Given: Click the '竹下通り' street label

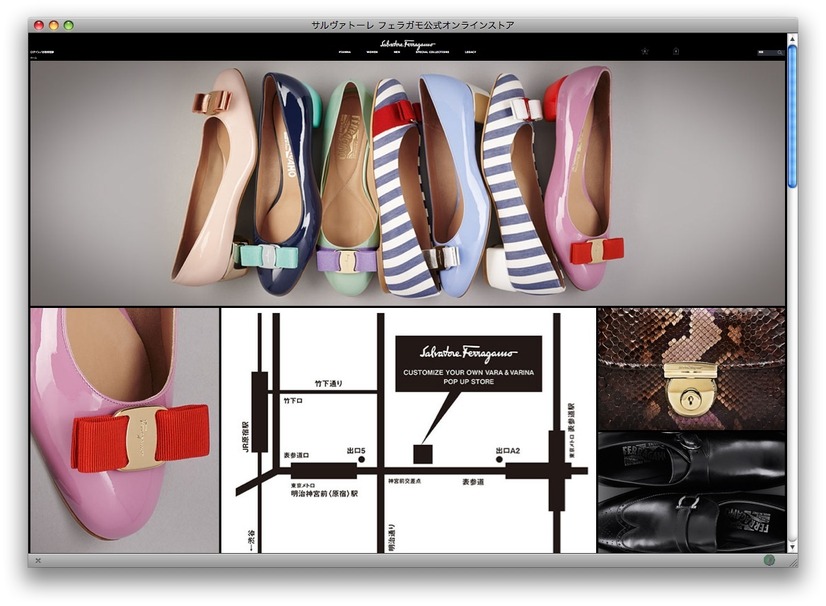Looking at the screenshot, I should click(x=329, y=383).
